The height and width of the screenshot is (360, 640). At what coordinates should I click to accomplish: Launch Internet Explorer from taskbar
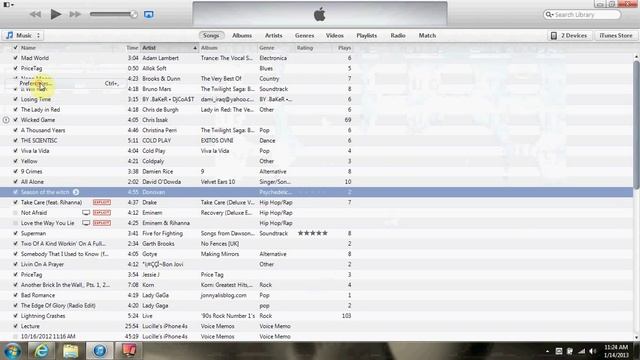coord(41,351)
